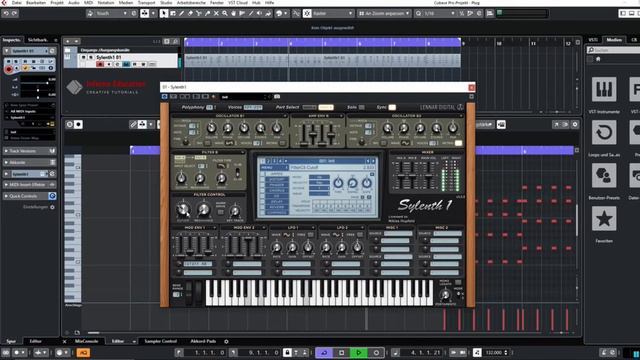Open the color tool dropdown arrow in toolbar
The width and height of the screenshot is (640, 360).
pos(286,13)
